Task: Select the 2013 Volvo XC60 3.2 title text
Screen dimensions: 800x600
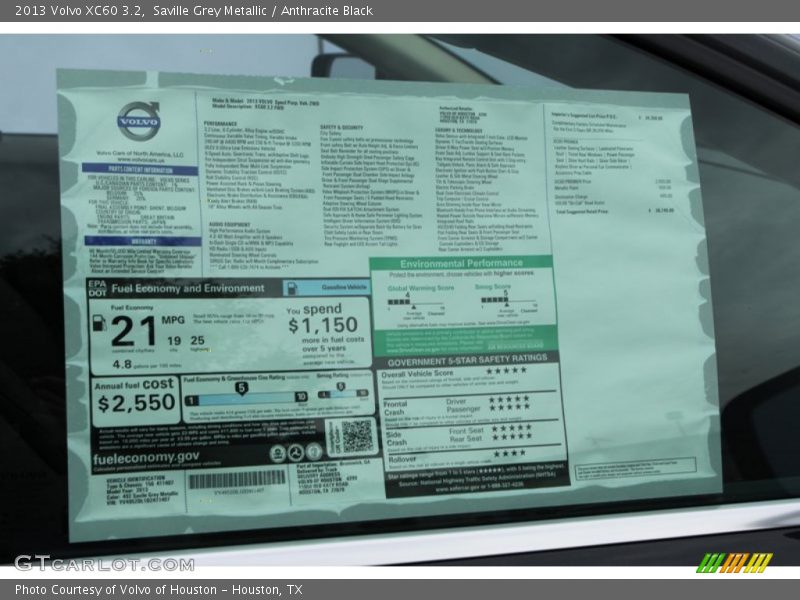Action: 76,11
